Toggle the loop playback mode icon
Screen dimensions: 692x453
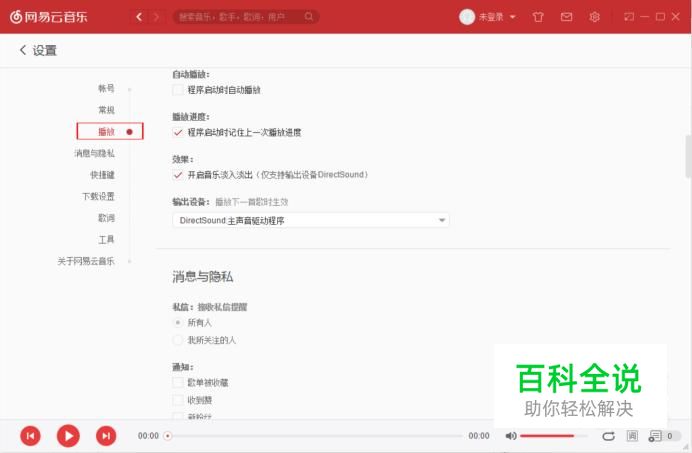pos(609,436)
